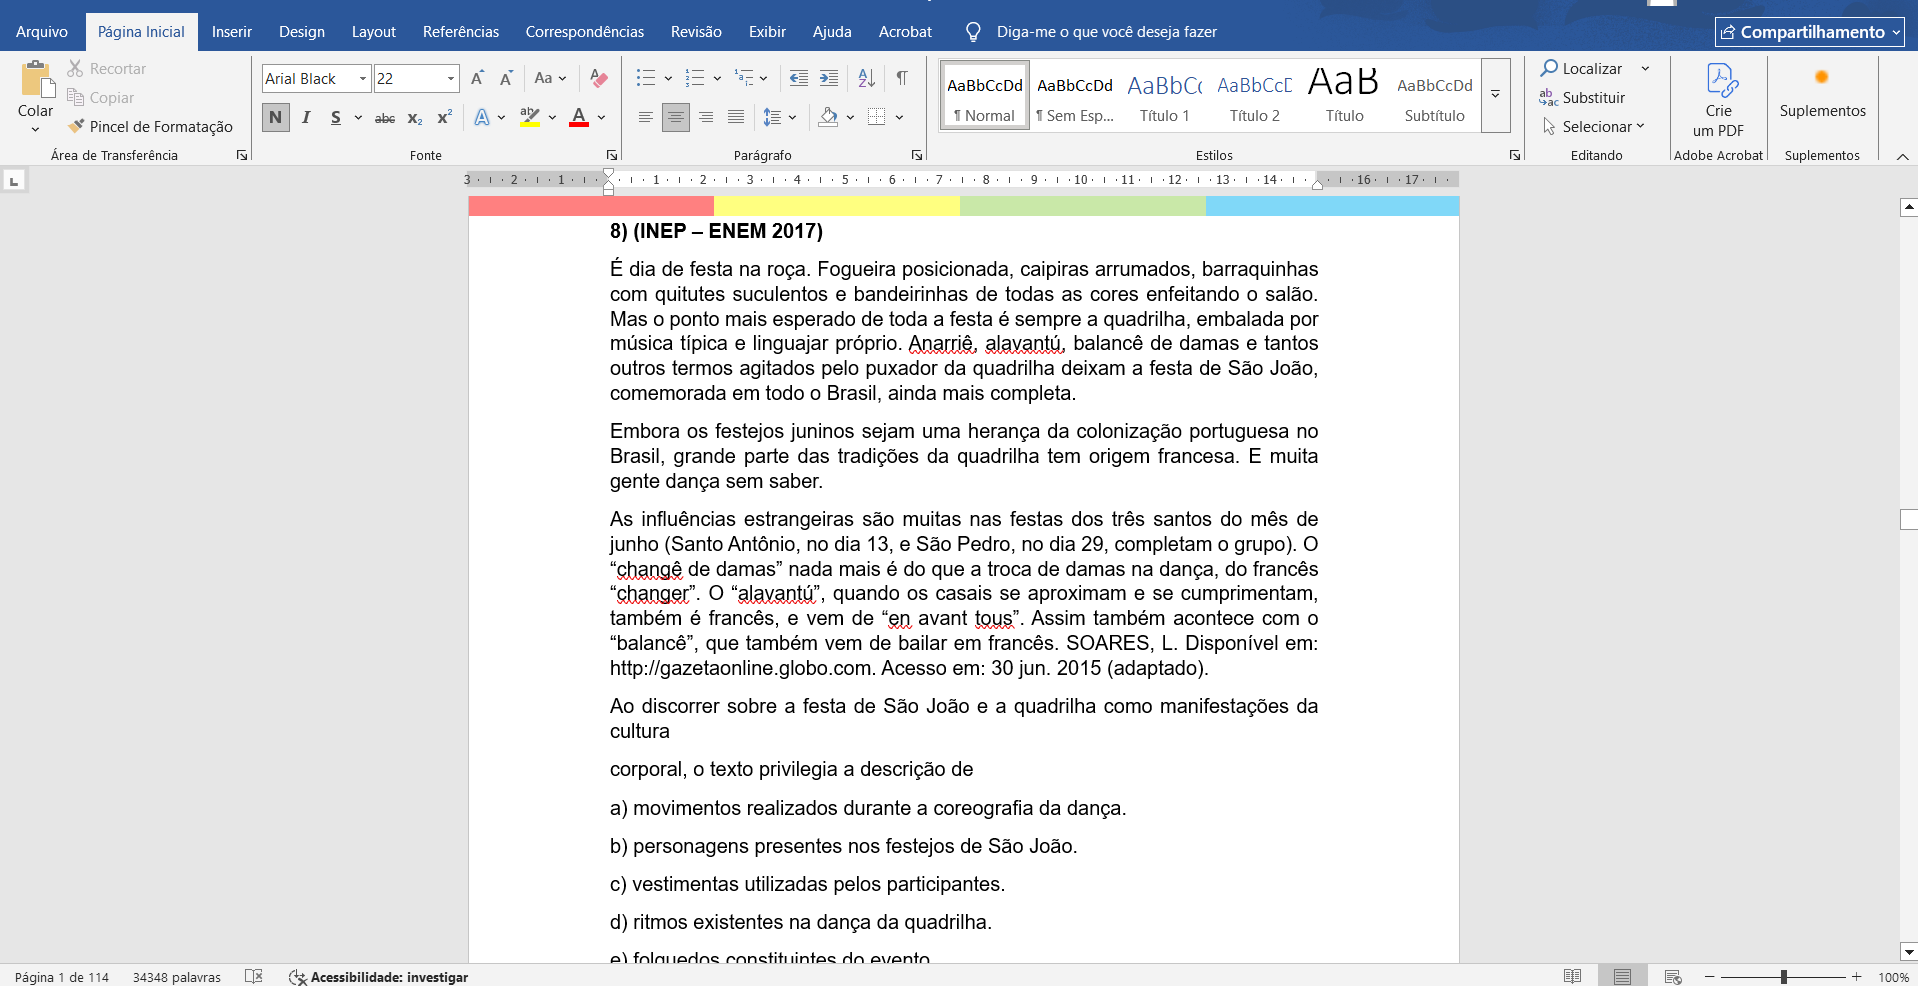
Task: Switch to the Revisão tab
Action: point(696,32)
